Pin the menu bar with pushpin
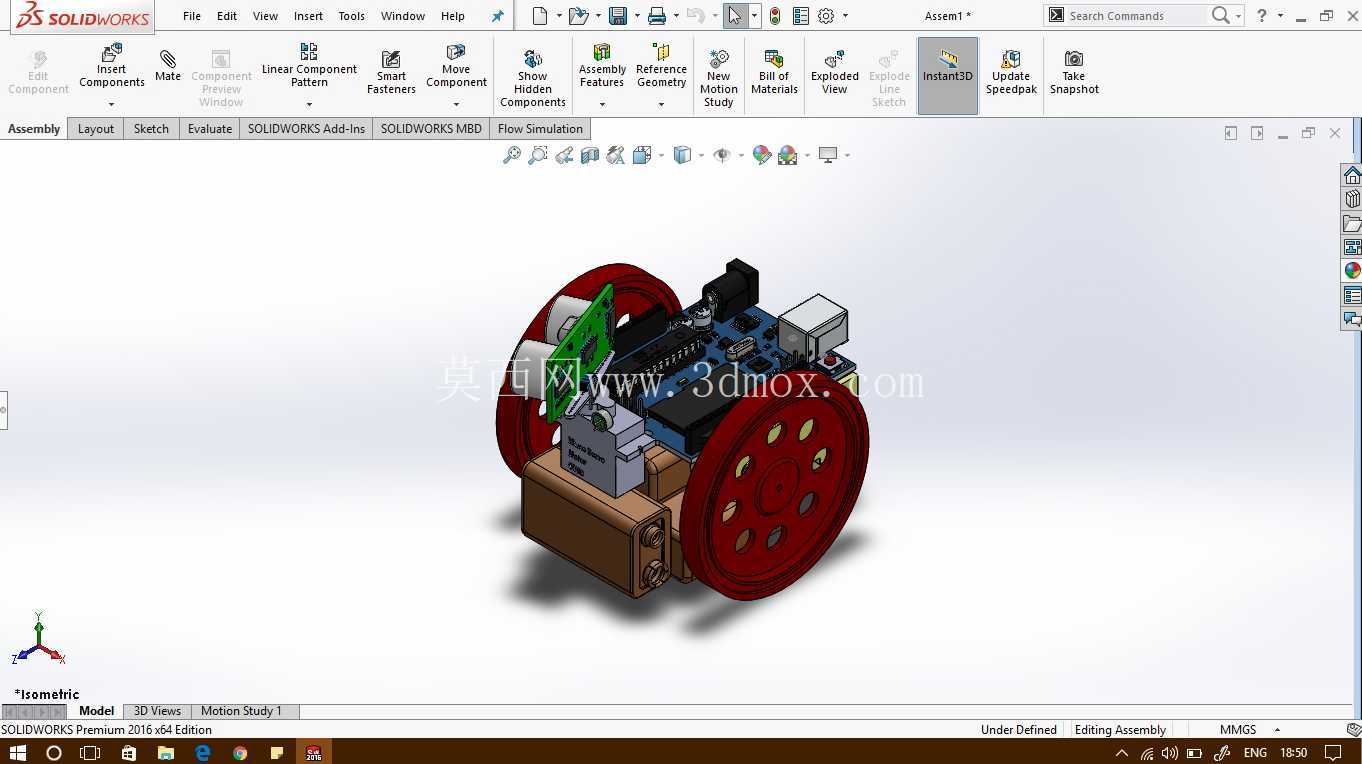The image size is (1362, 764). (x=498, y=16)
